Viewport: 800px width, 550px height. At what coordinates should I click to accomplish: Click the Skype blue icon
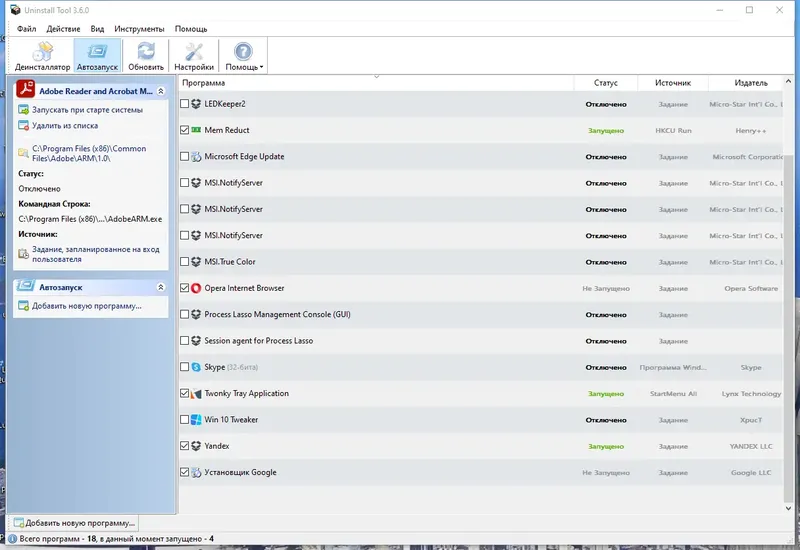click(x=196, y=367)
